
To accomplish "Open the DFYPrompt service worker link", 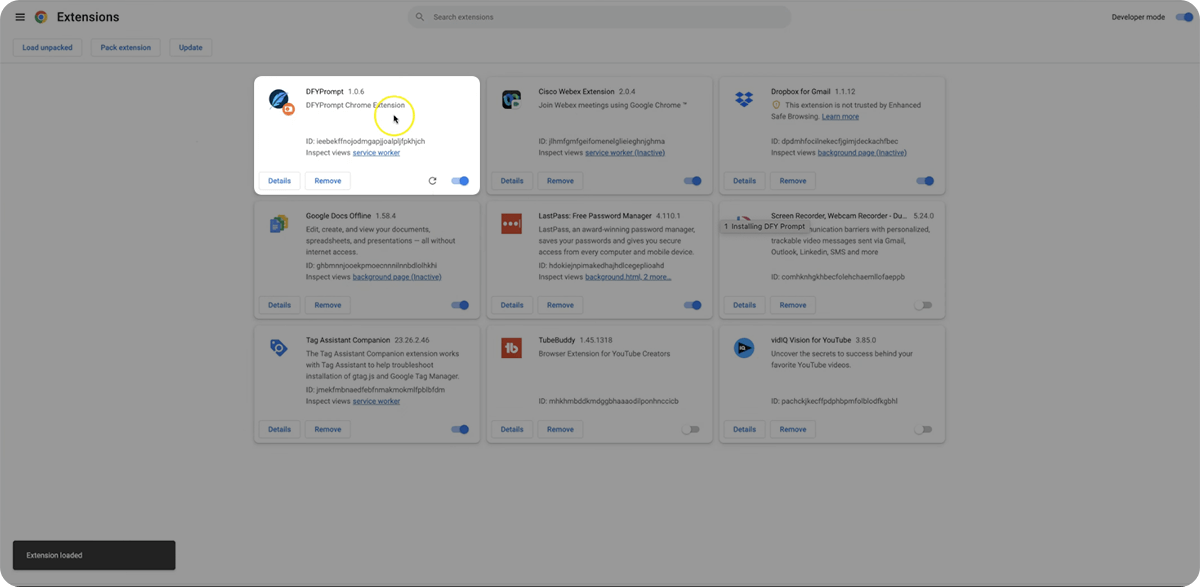I will [x=376, y=153].
